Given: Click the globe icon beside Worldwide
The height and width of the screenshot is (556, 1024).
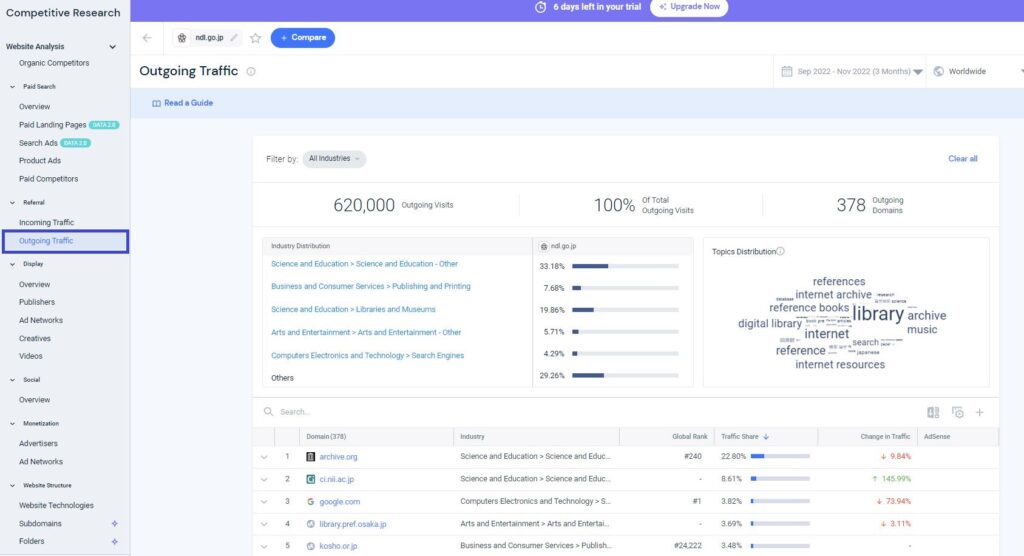Looking at the screenshot, I should pyautogui.click(x=938, y=71).
